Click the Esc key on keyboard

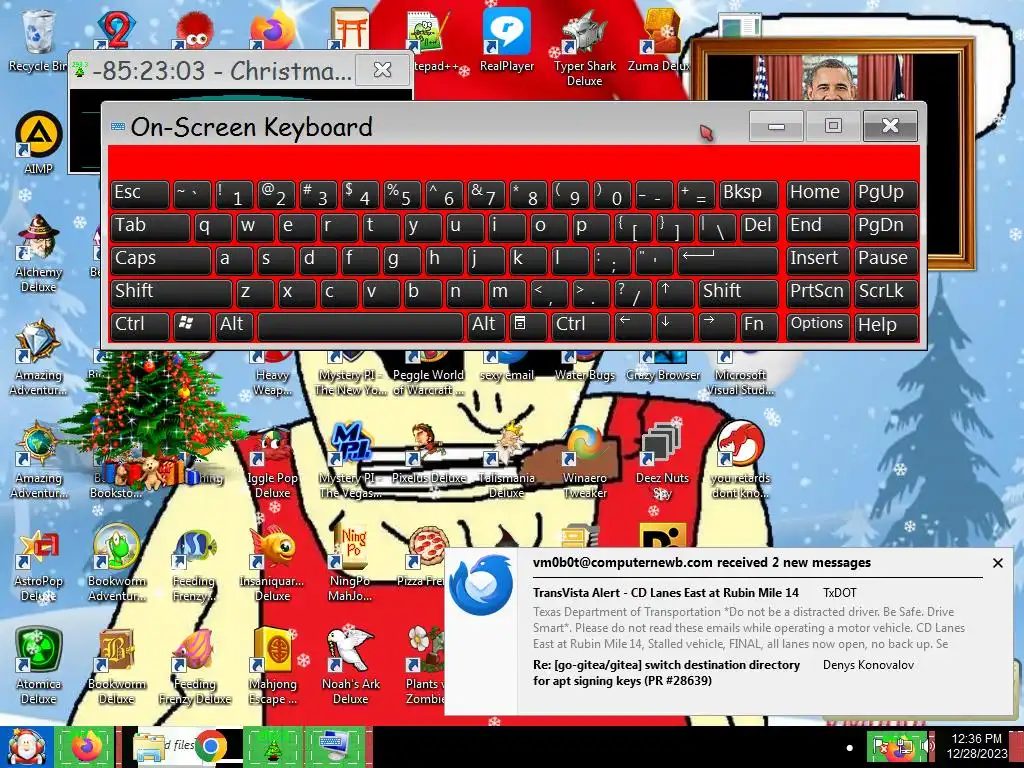(x=140, y=193)
